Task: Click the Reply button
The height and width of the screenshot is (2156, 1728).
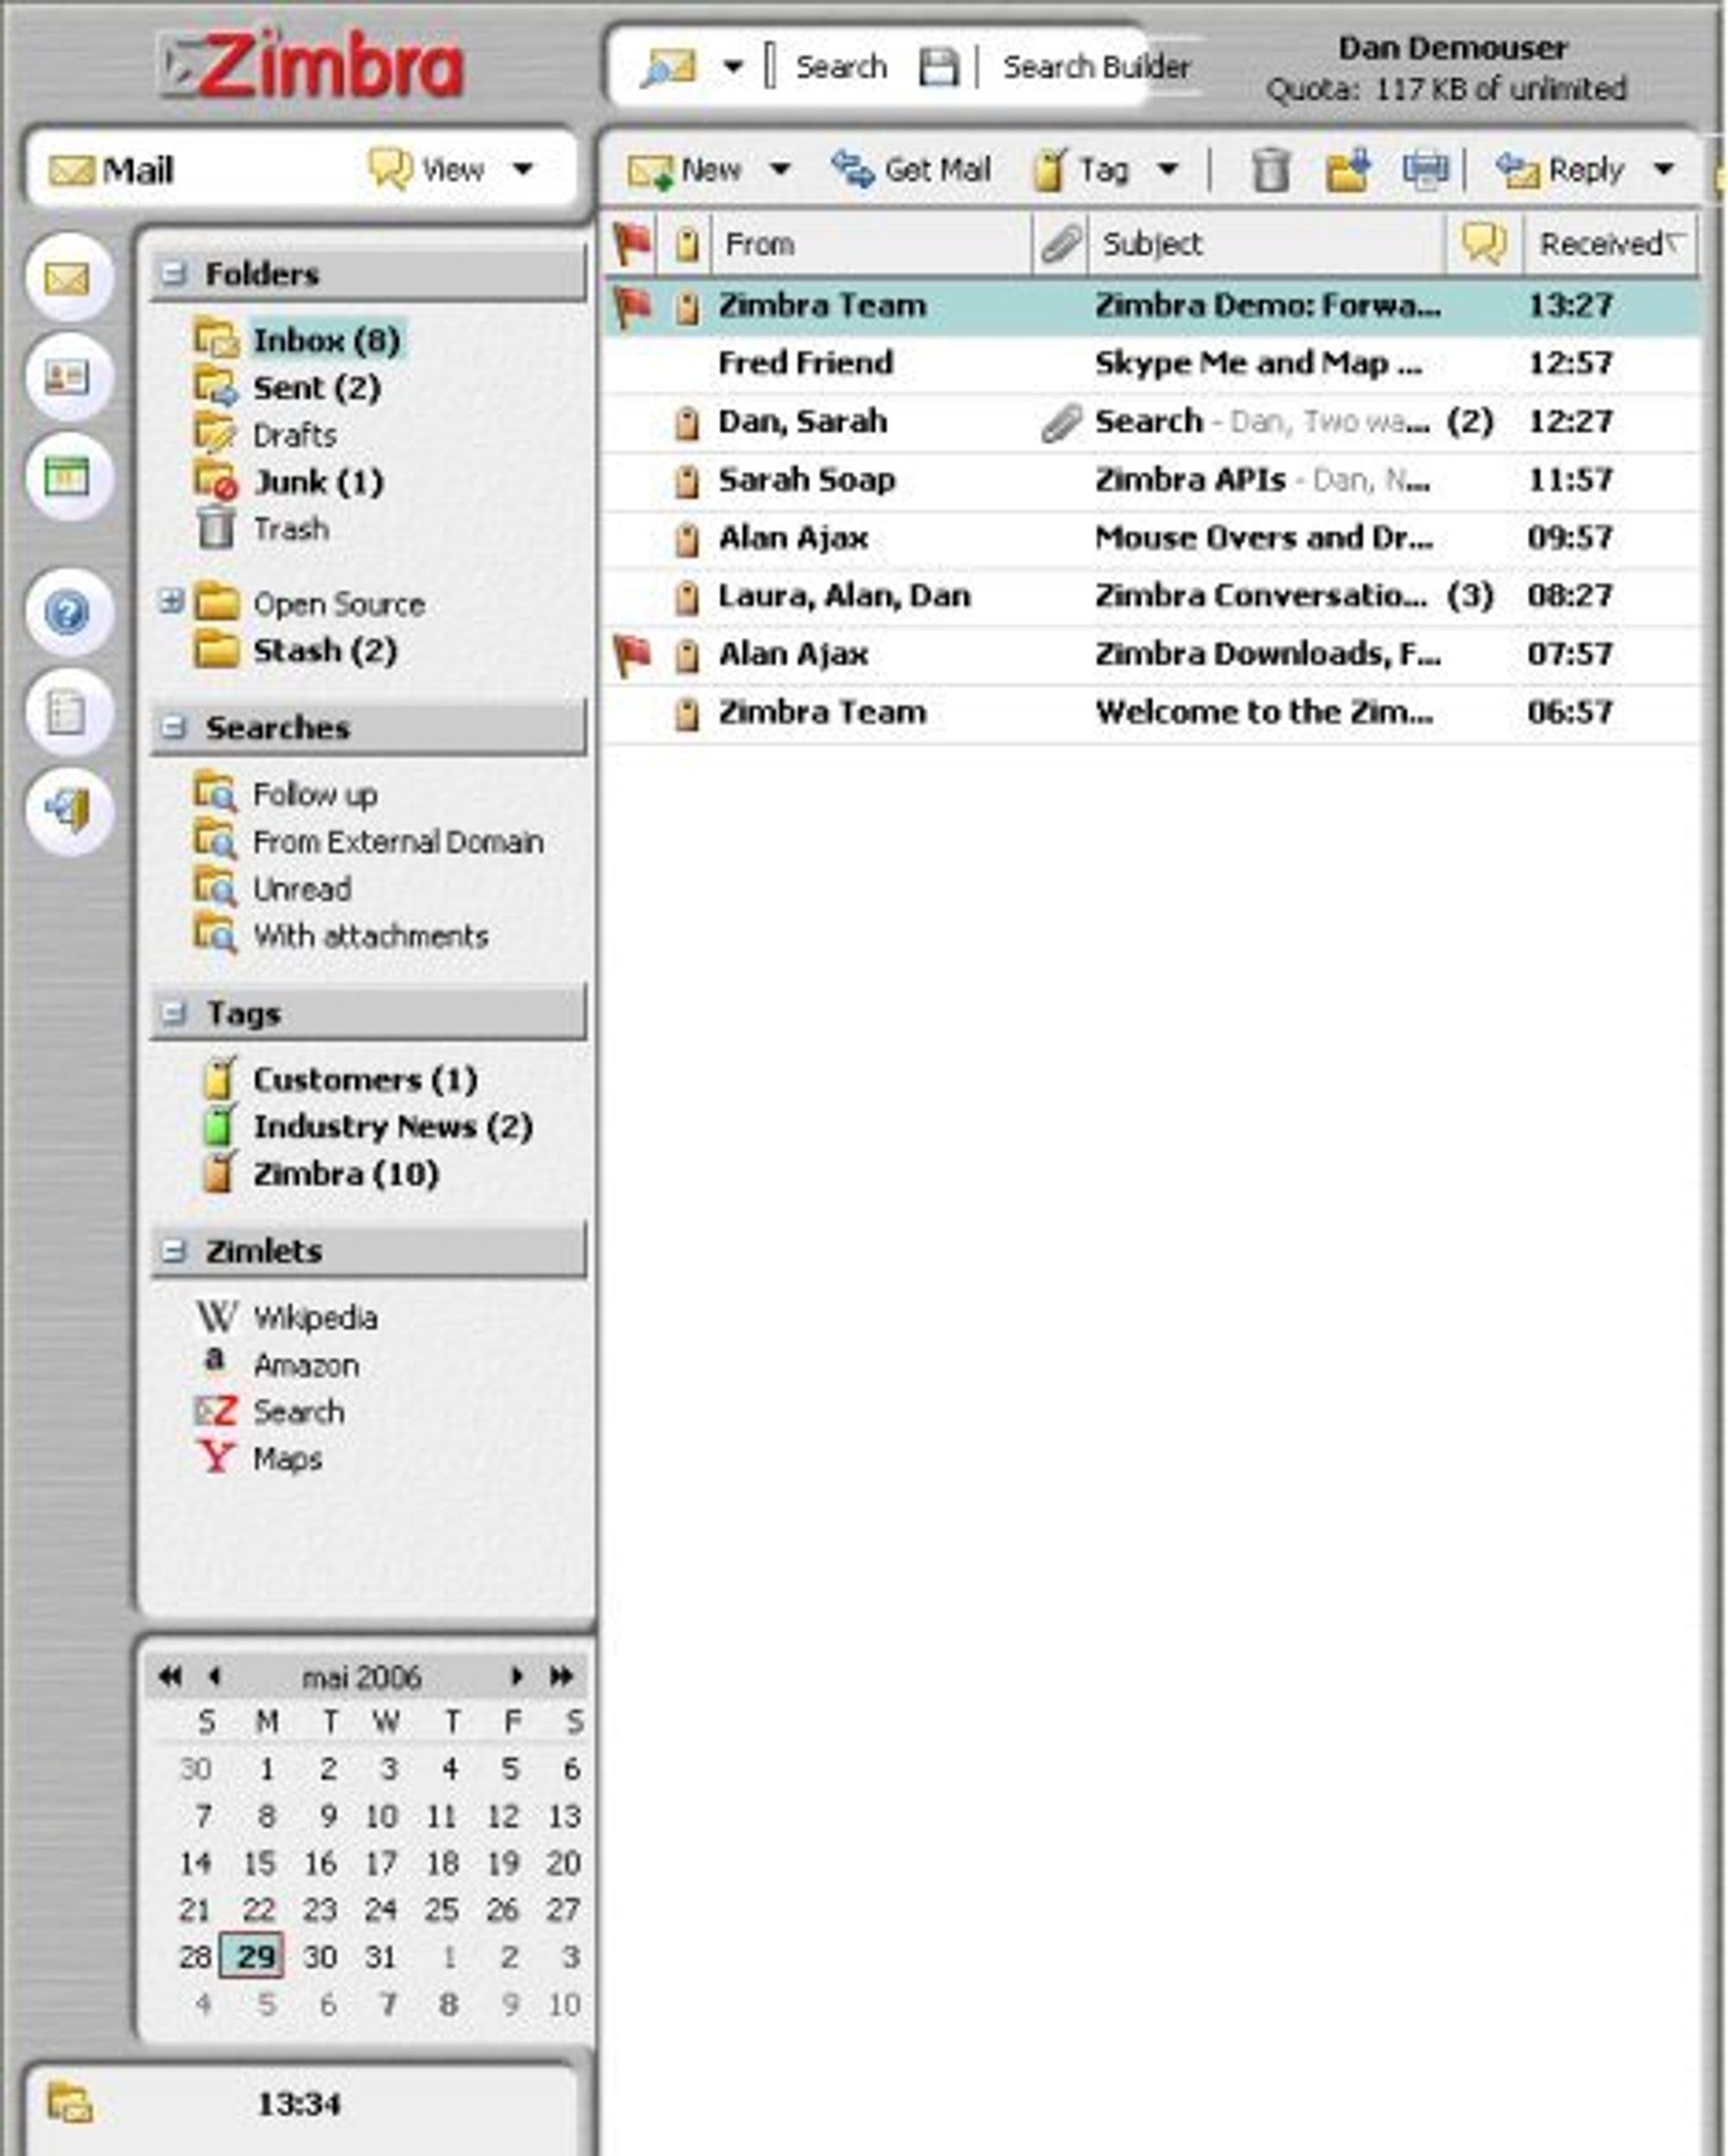Action: (x=1560, y=169)
